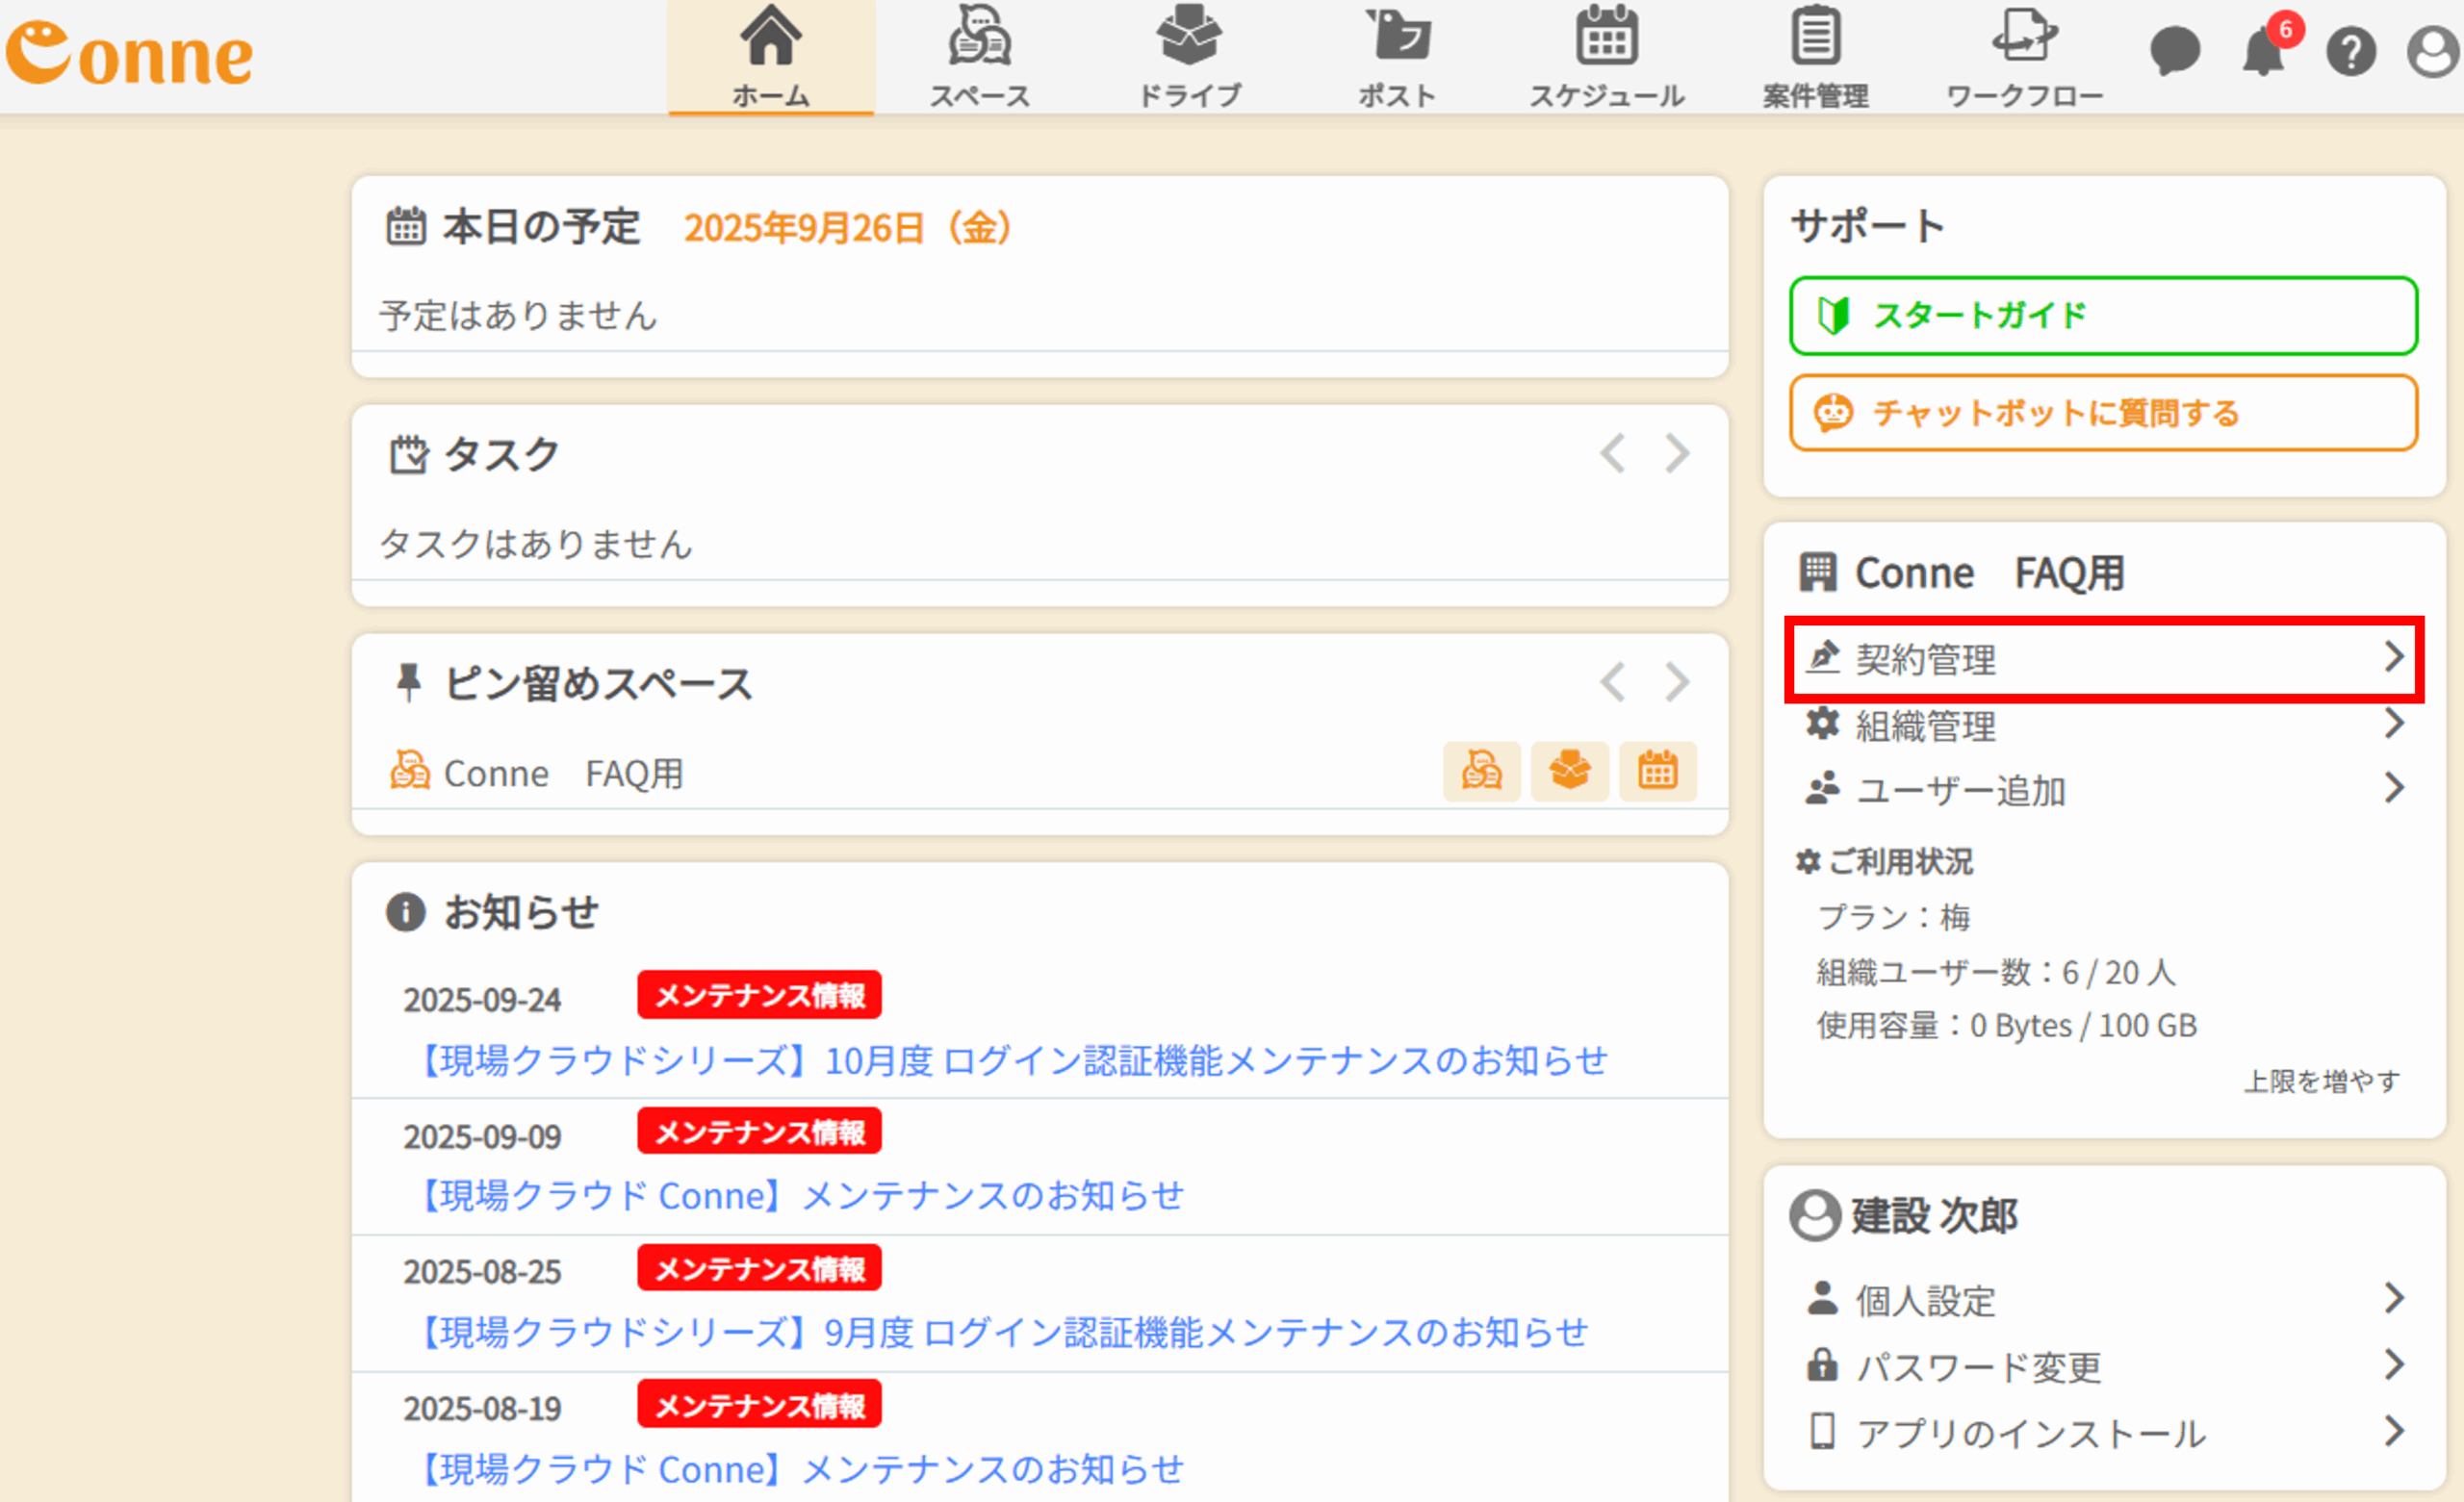Open drive box icon for pinned space

(1569, 771)
